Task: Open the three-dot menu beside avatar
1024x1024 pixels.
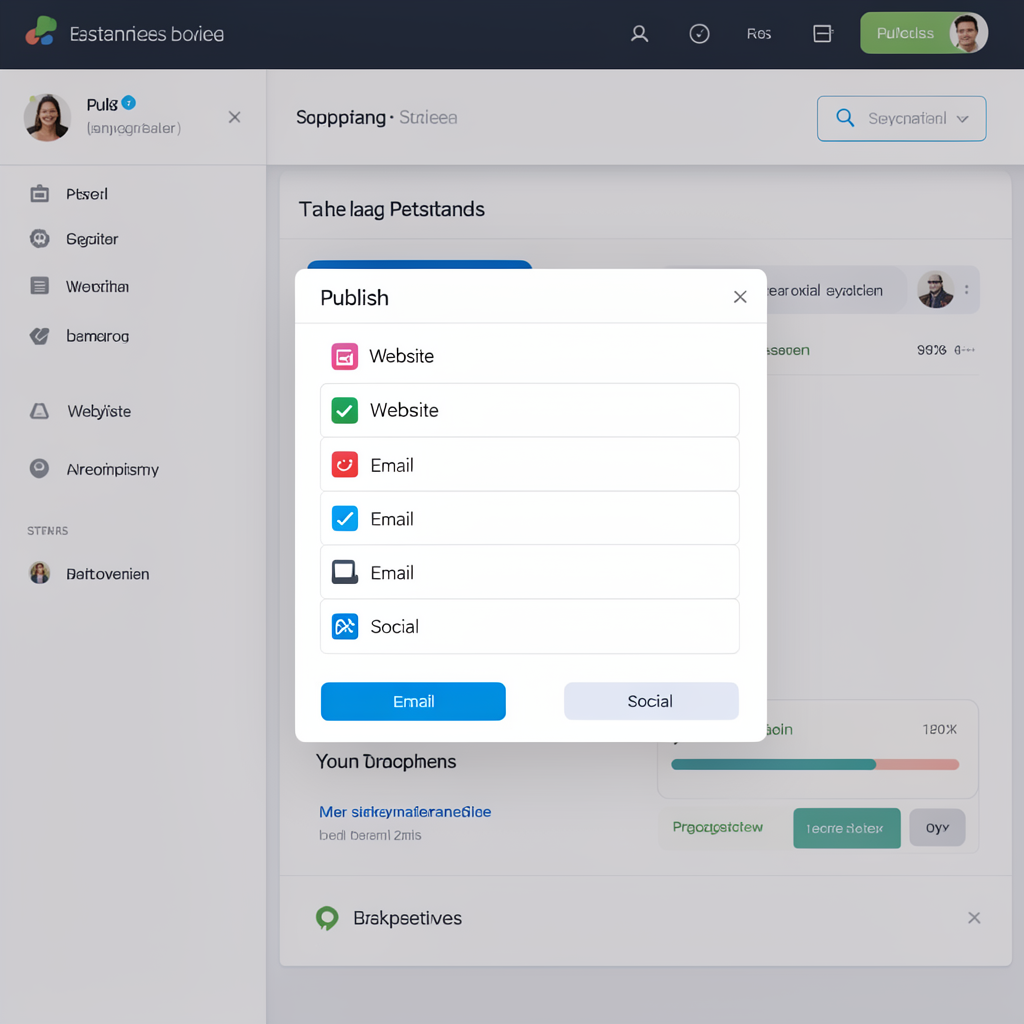Action: click(x=967, y=289)
